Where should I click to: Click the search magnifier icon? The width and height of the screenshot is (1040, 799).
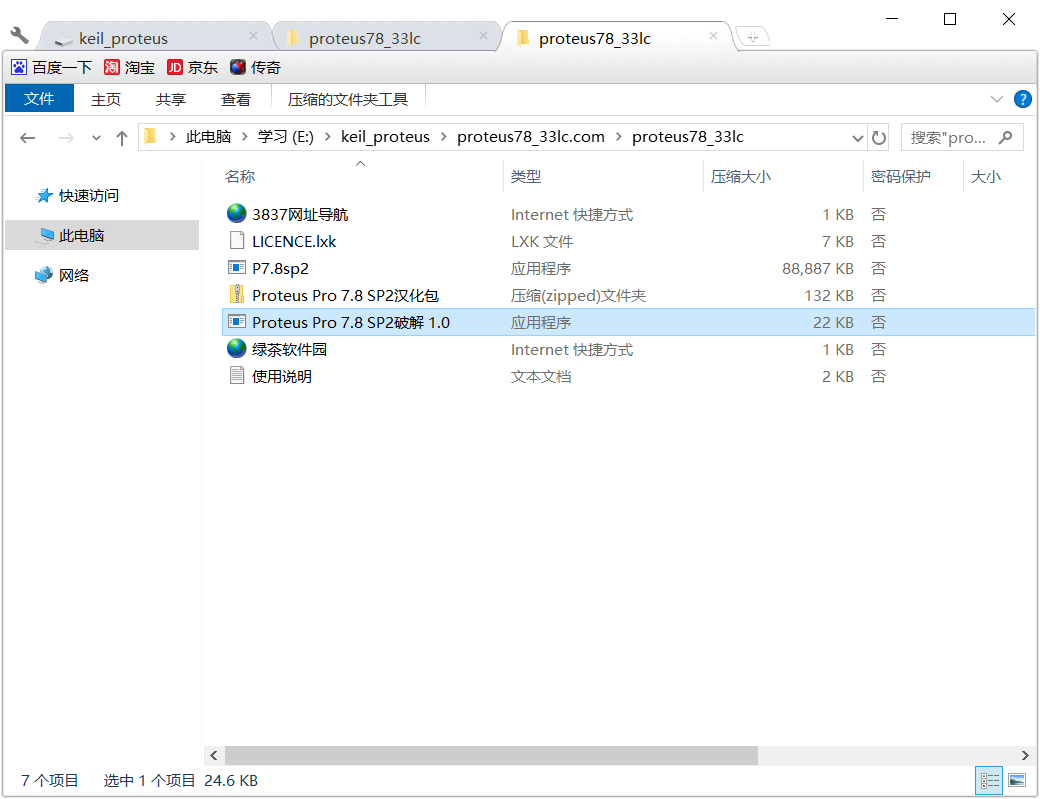point(1006,137)
